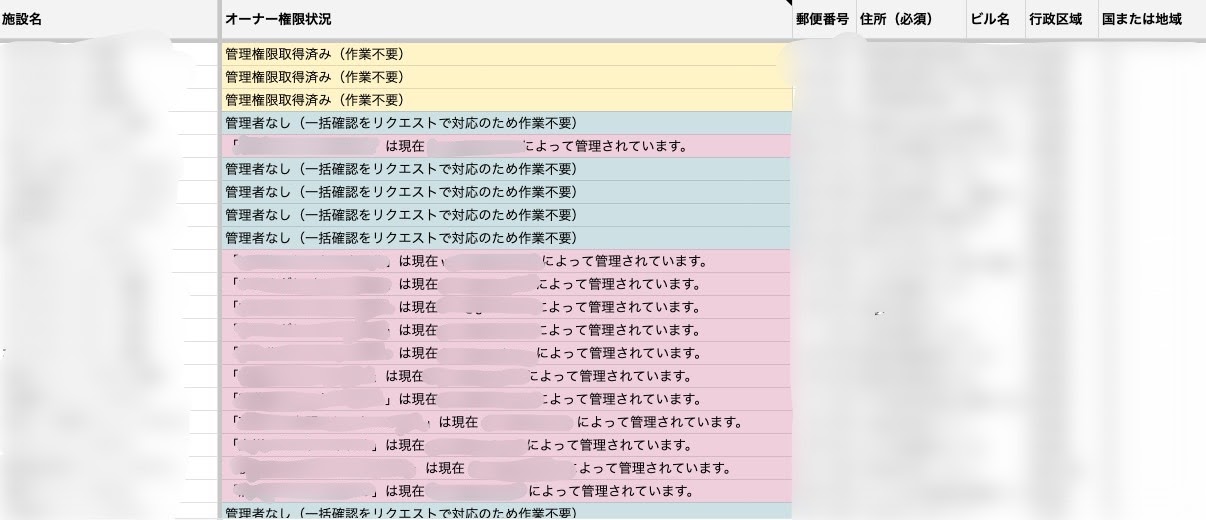Click the 郵便番号 column header

tap(823, 19)
